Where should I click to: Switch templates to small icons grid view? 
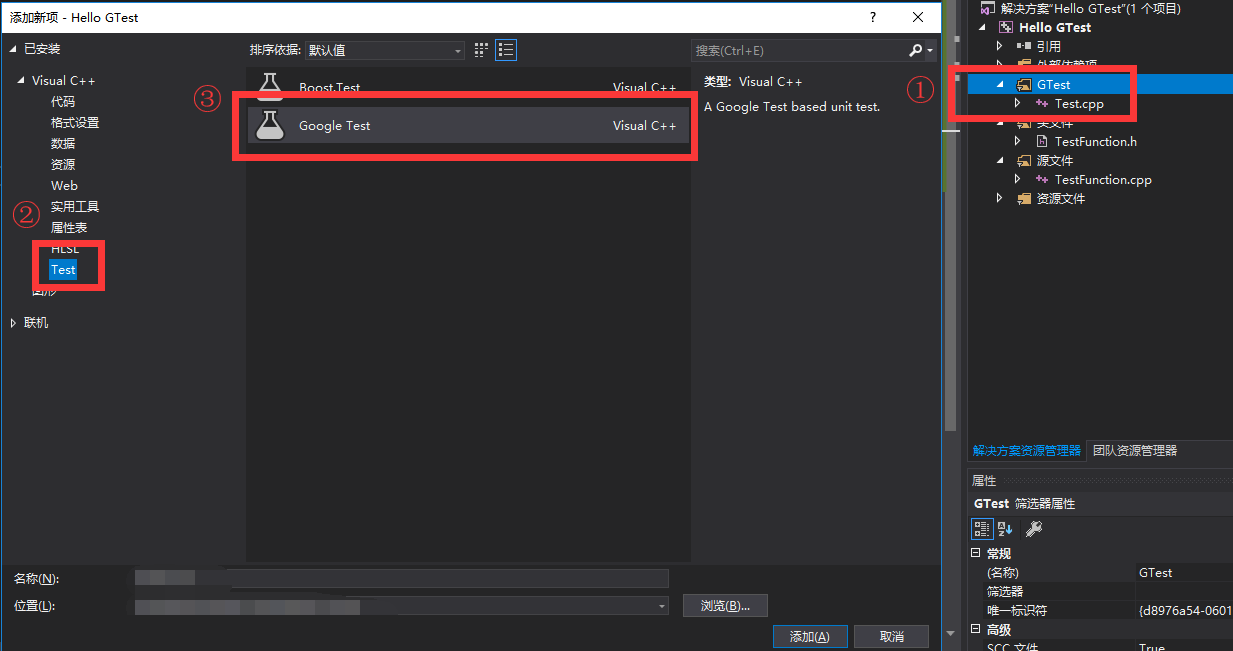pyautogui.click(x=481, y=49)
